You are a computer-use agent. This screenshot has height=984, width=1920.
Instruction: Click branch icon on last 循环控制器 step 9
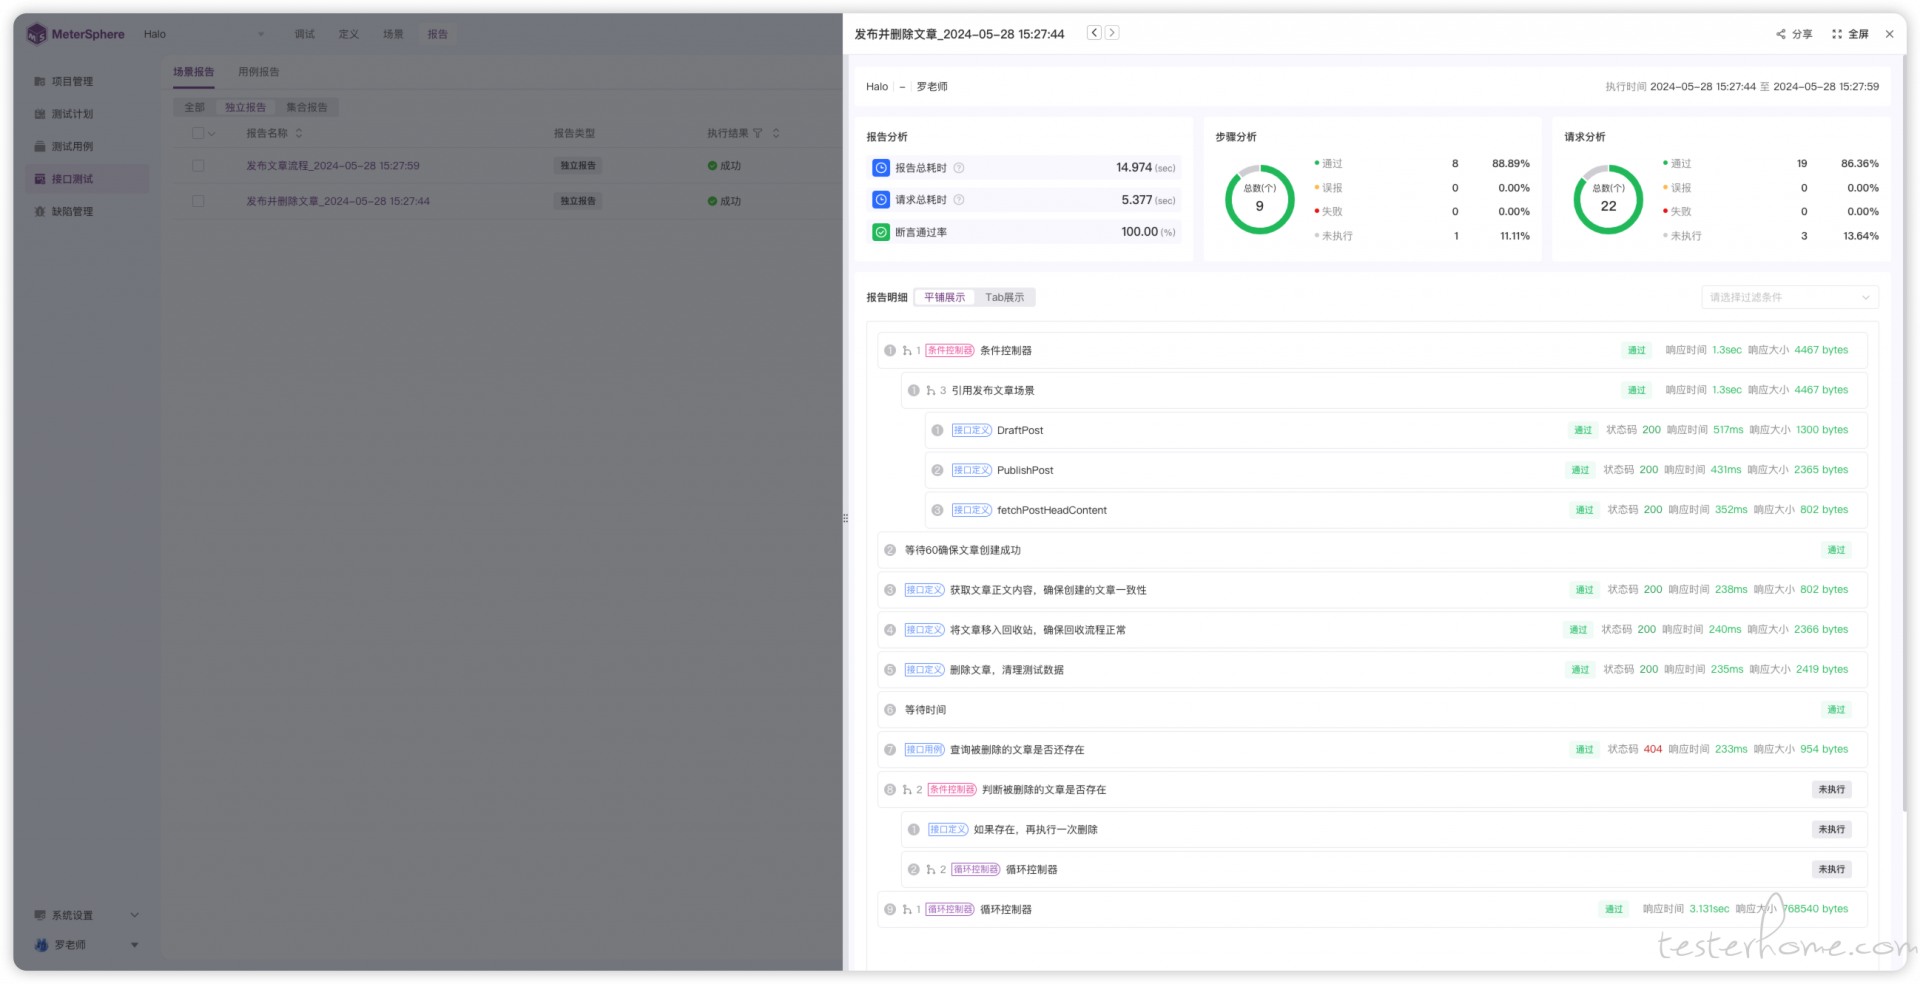tap(907, 910)
